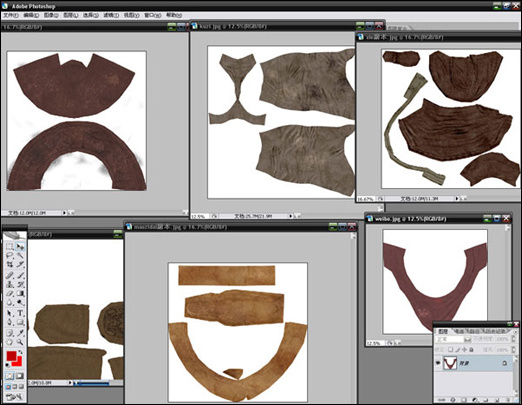Open the layer opacity 100% arrow

pos(513,339)
